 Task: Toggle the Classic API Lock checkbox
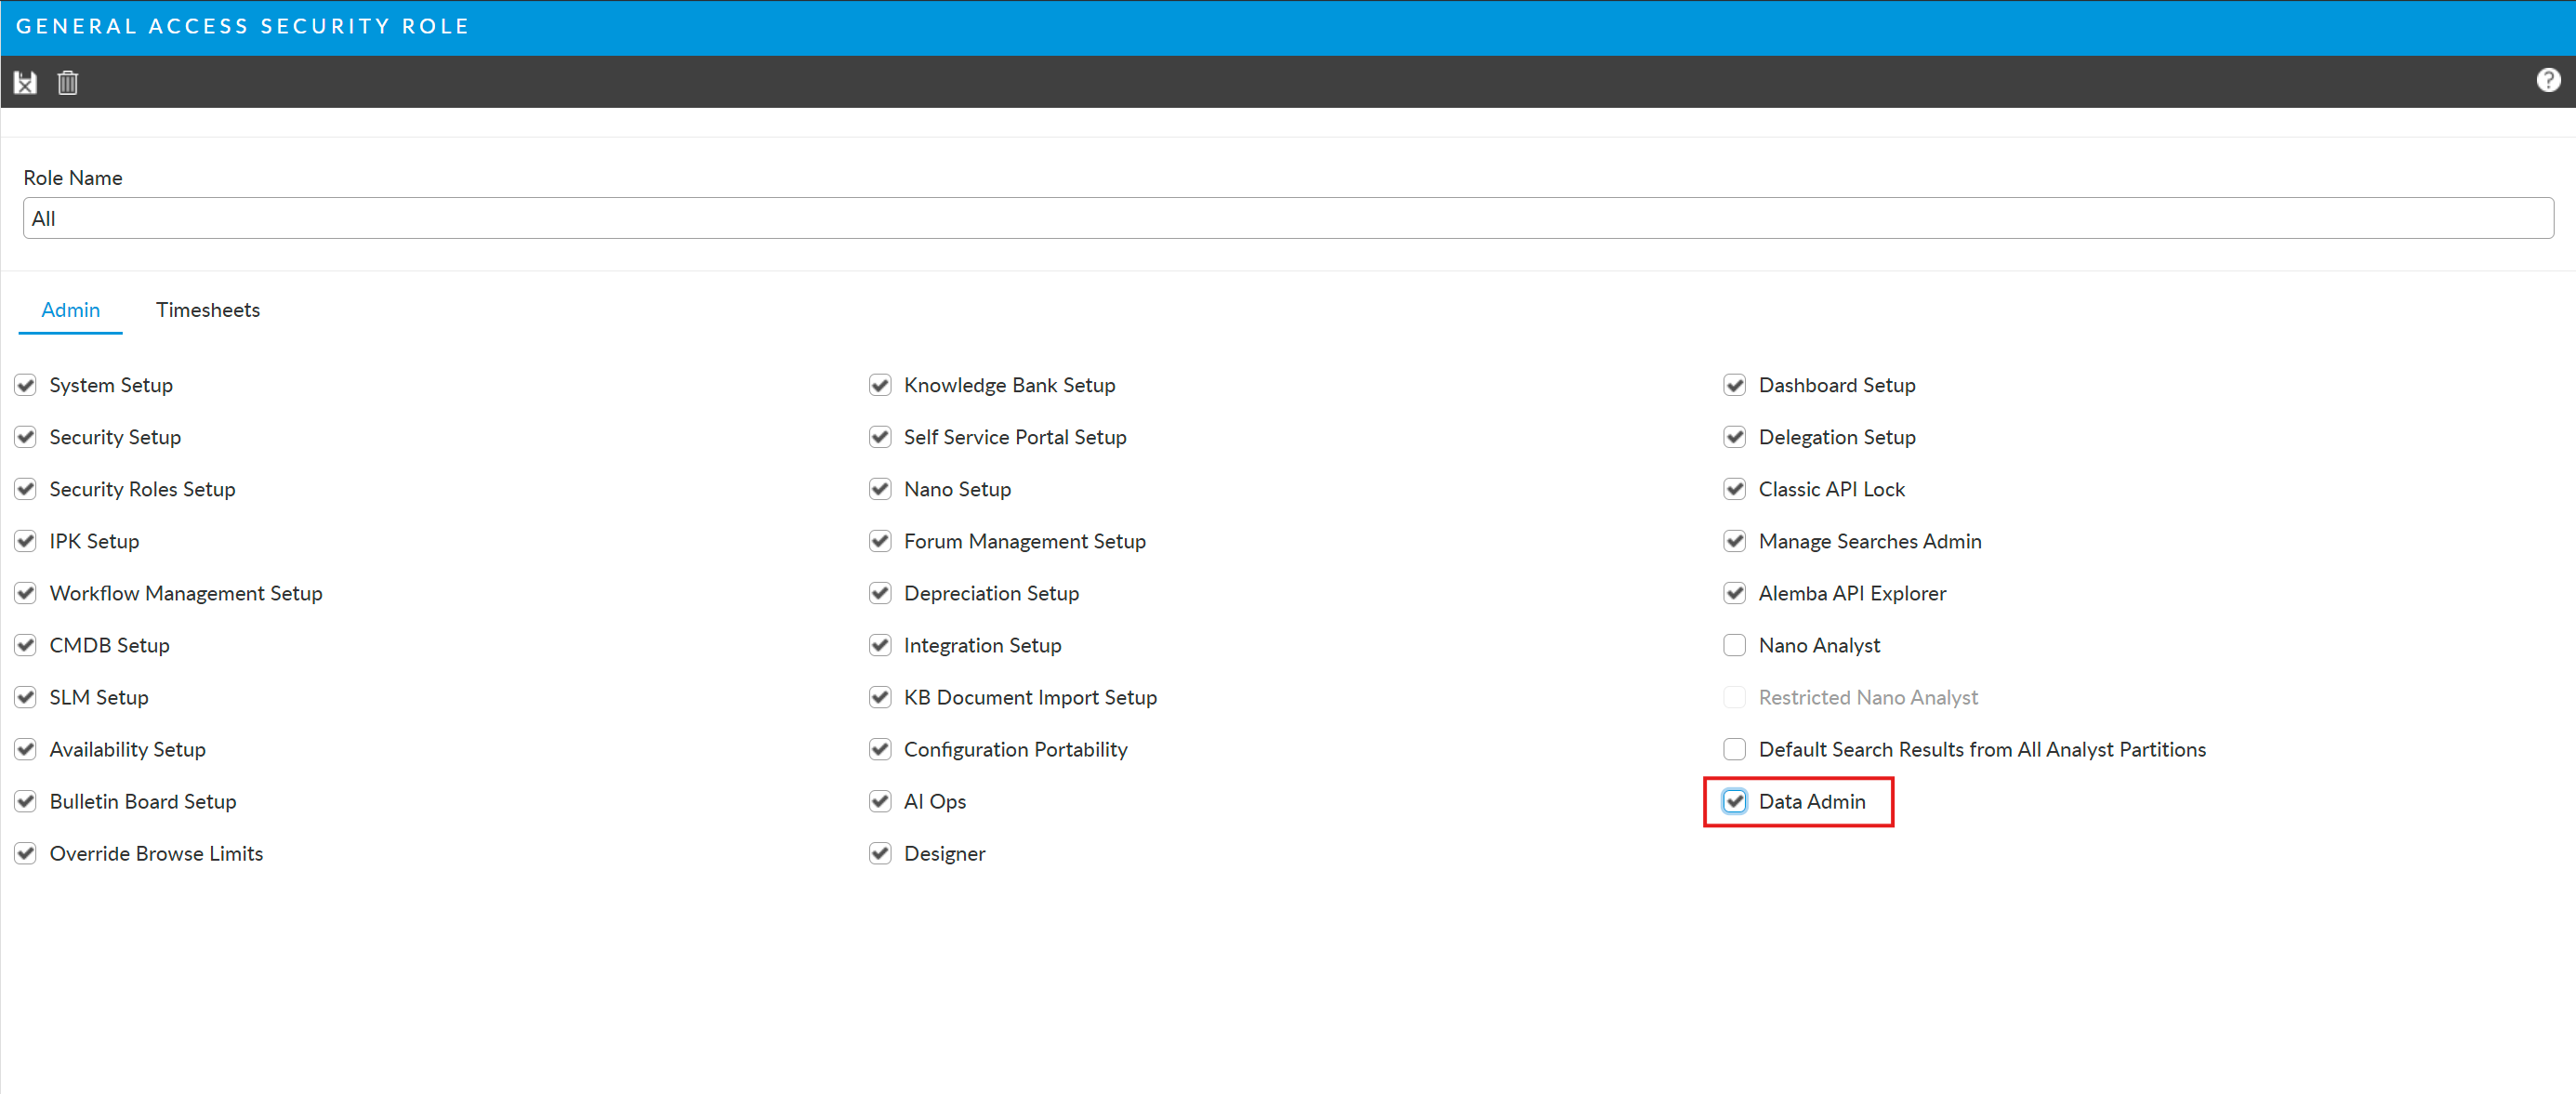pyautogui.click(x=1734, y=489)
